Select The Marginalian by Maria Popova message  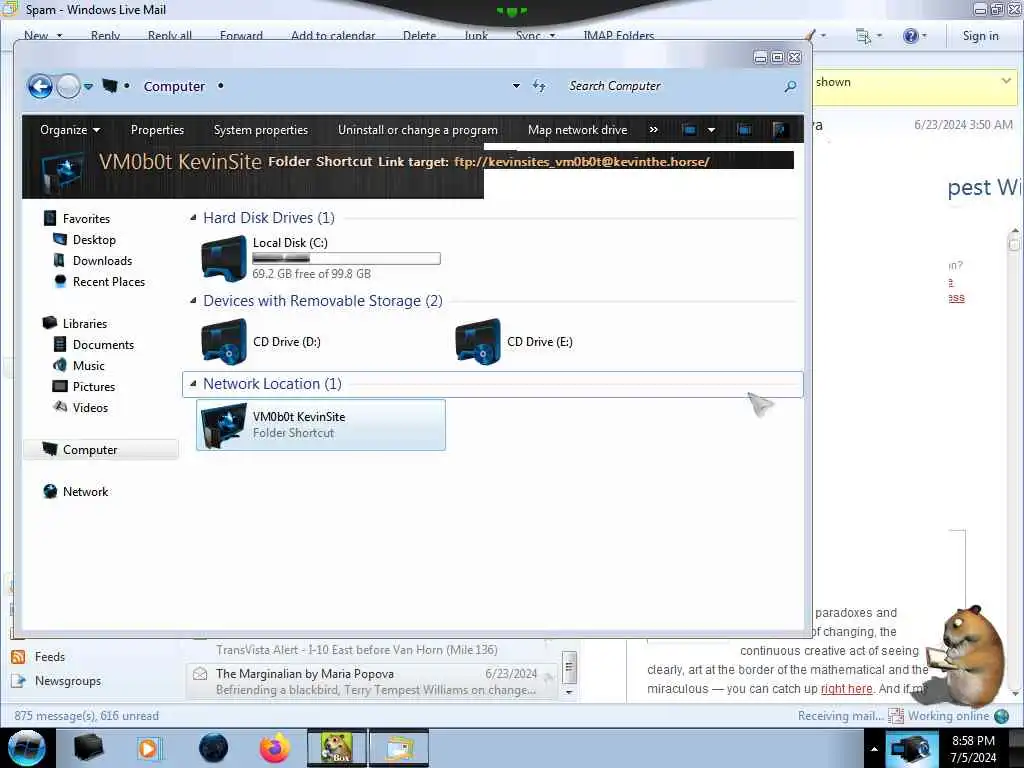372,681
